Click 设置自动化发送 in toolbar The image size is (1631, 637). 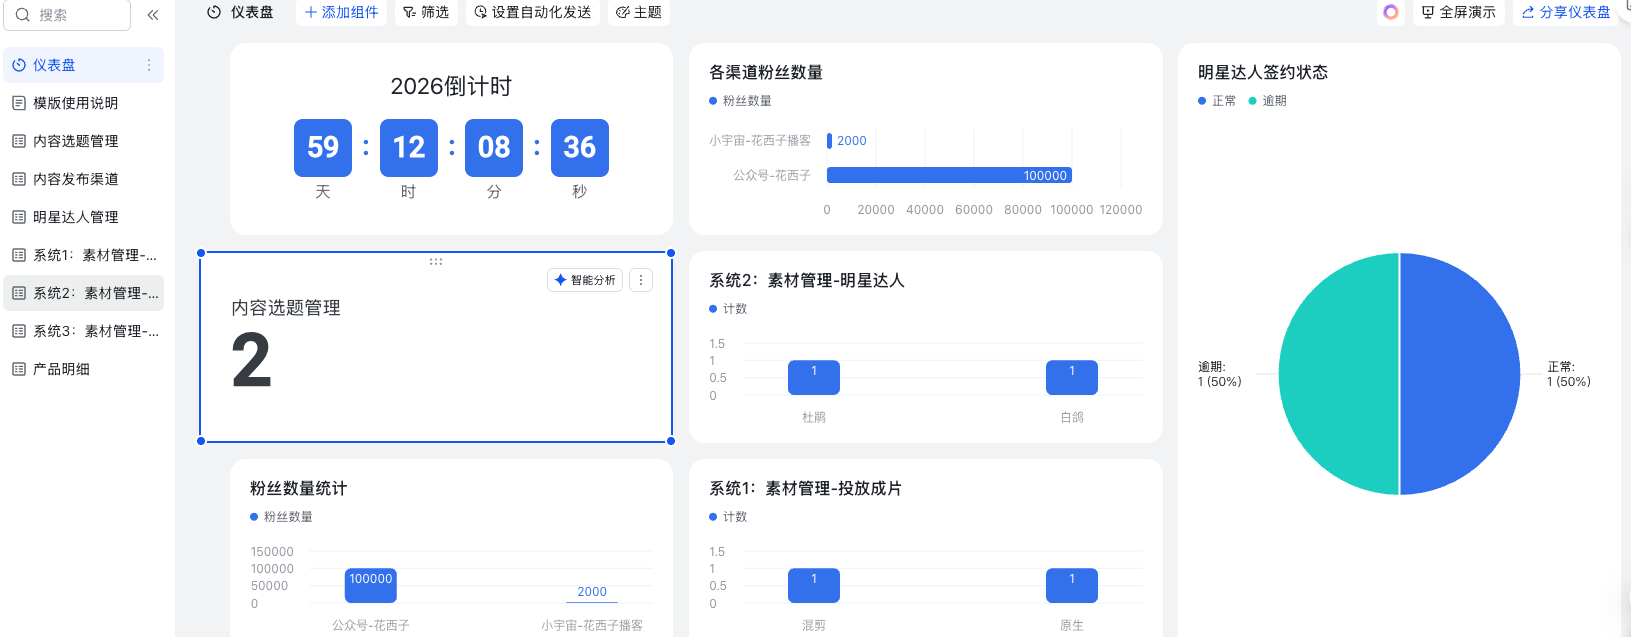[x=533, y=12]
